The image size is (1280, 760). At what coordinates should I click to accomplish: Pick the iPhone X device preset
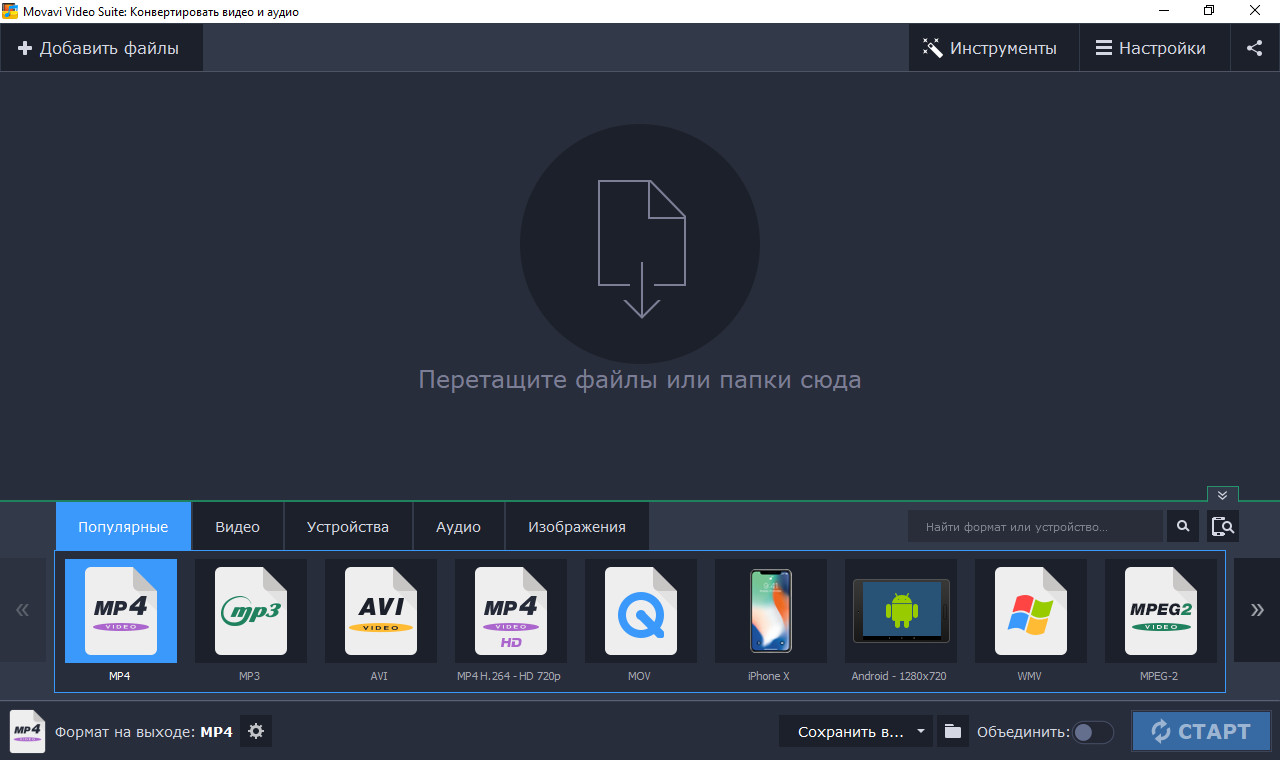coord(771,611)
